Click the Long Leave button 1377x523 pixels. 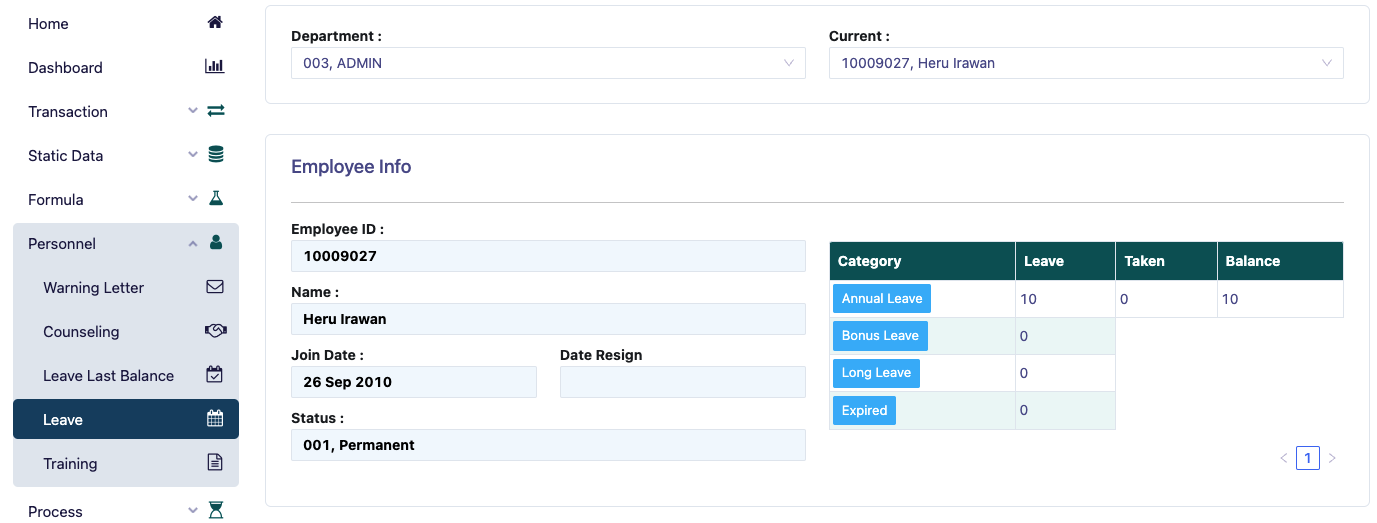point(876,373)
